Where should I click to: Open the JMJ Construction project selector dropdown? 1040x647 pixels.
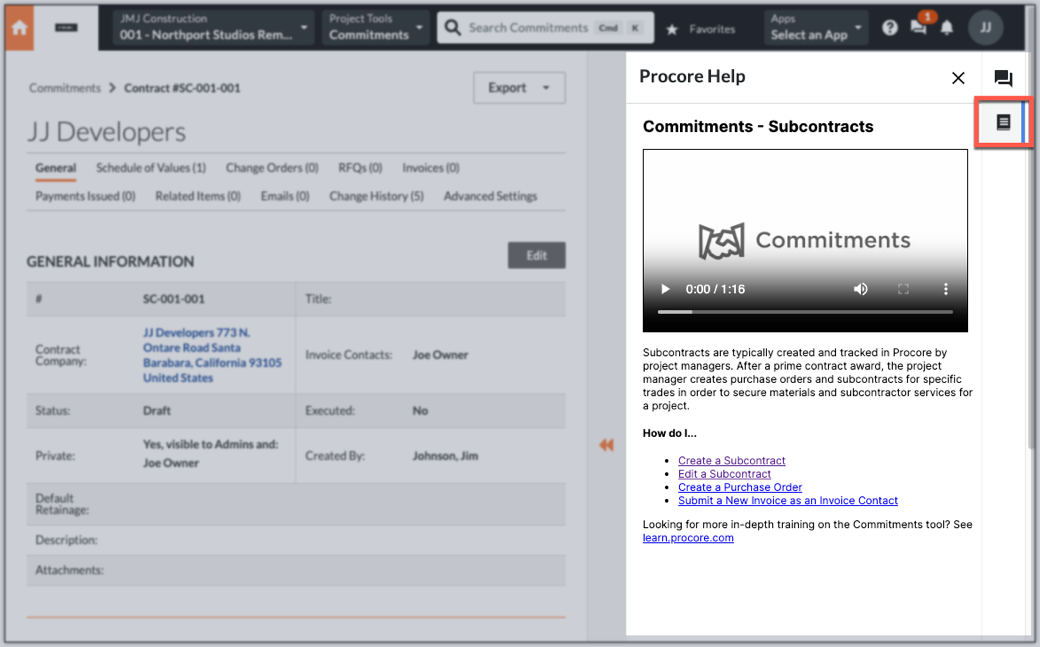pyautogui.click(x=213, y=28)
